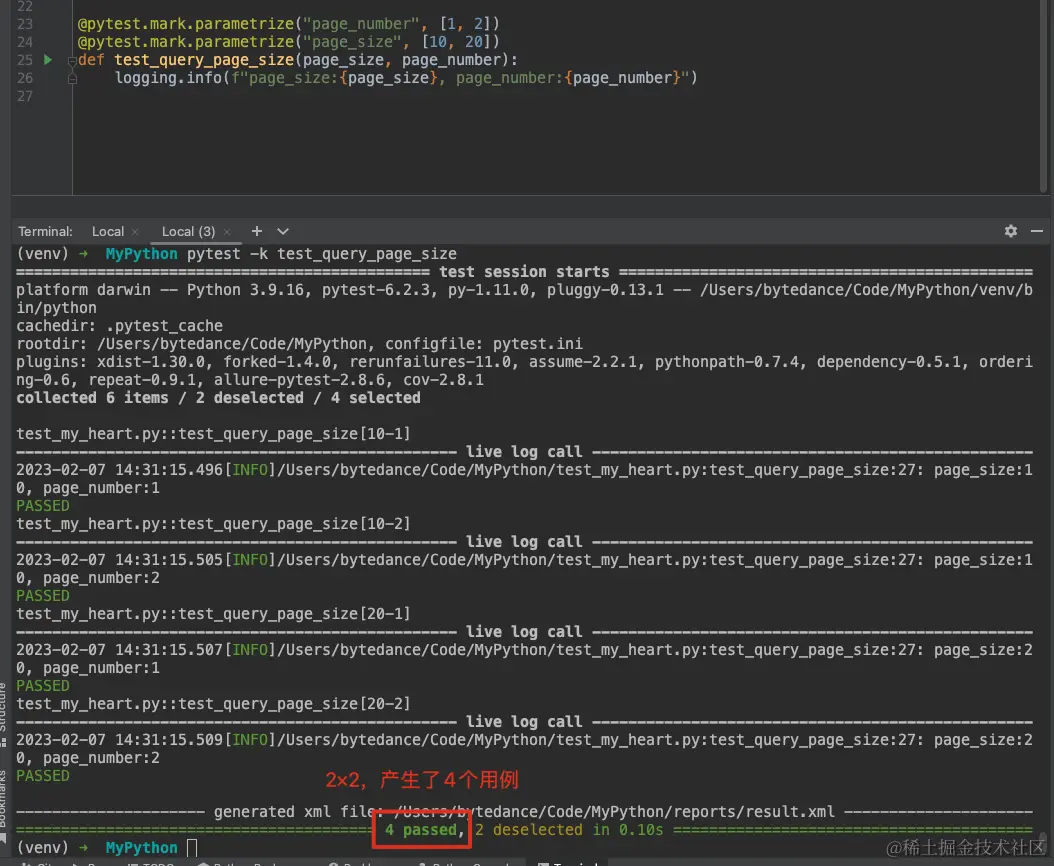The width and height of the screenshot is (1054, 866).
Task: Click the 'rootdir:' line with pytest.ini
Action: [x=299, y=344]
